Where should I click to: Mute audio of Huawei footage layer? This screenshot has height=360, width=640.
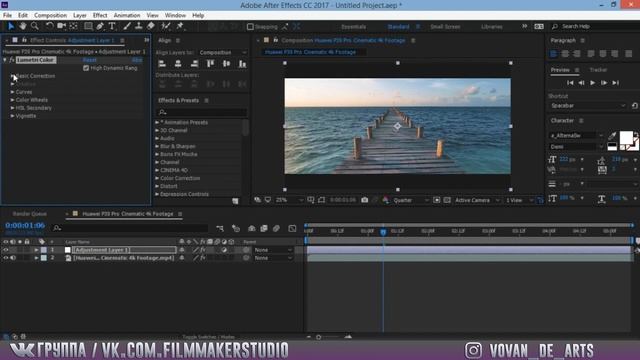(x=13, y=258)
